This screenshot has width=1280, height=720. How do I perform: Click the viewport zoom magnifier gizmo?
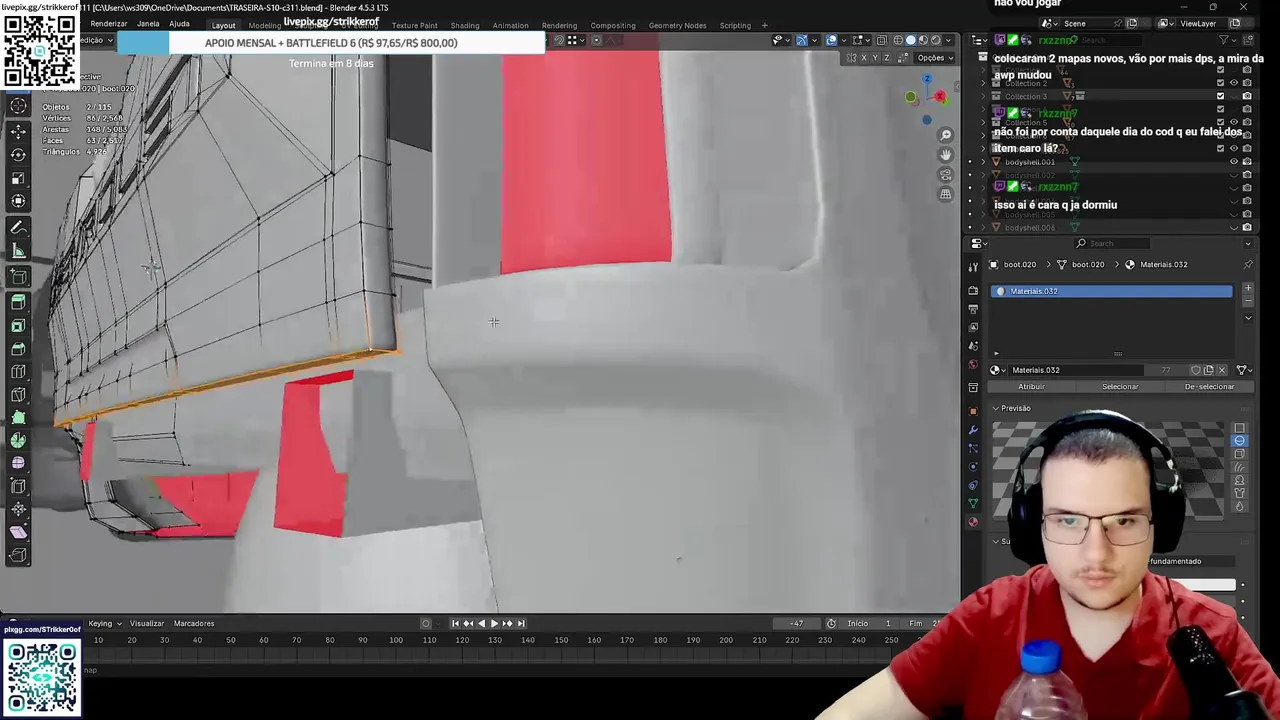pyautogui.click(x=946, y=135)
